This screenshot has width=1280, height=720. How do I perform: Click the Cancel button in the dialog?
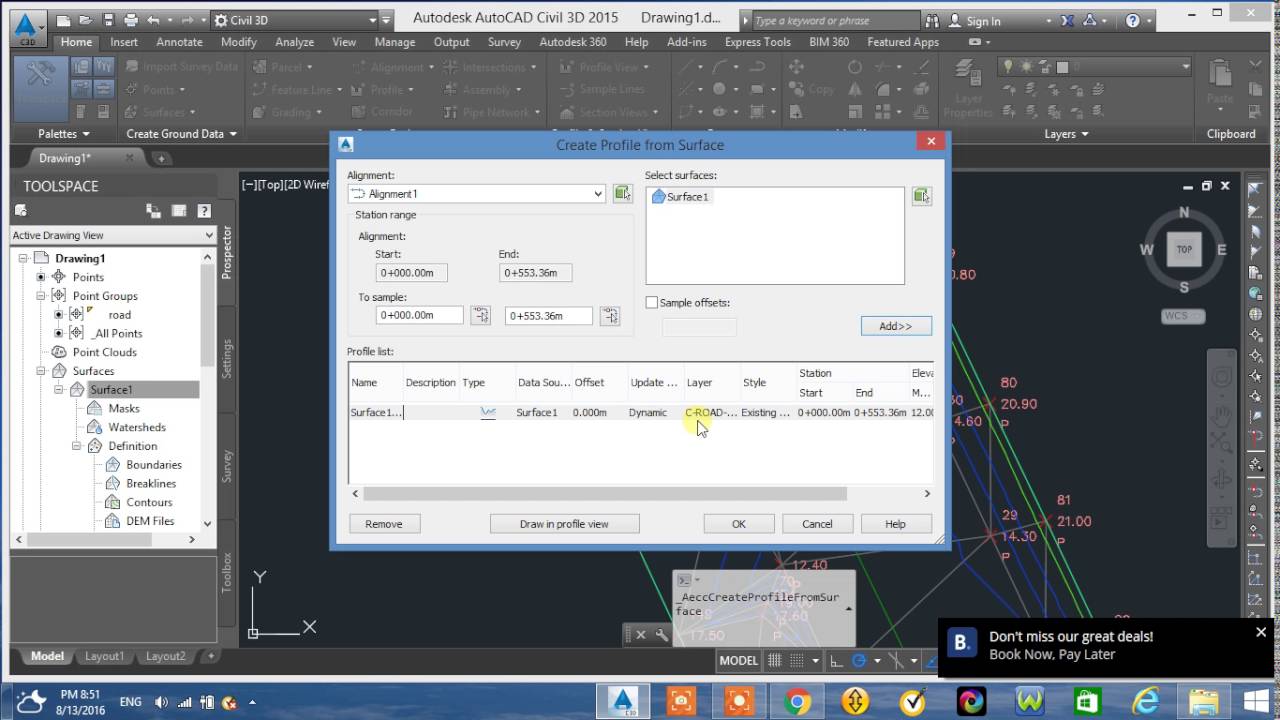(817, 524)
